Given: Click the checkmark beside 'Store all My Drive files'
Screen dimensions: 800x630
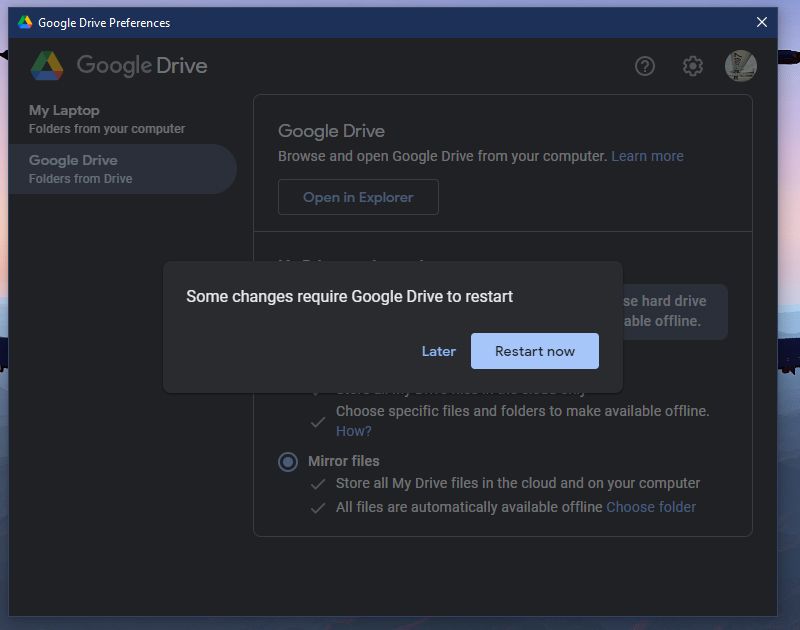Looking at the screenshot, I should [319, 484].
